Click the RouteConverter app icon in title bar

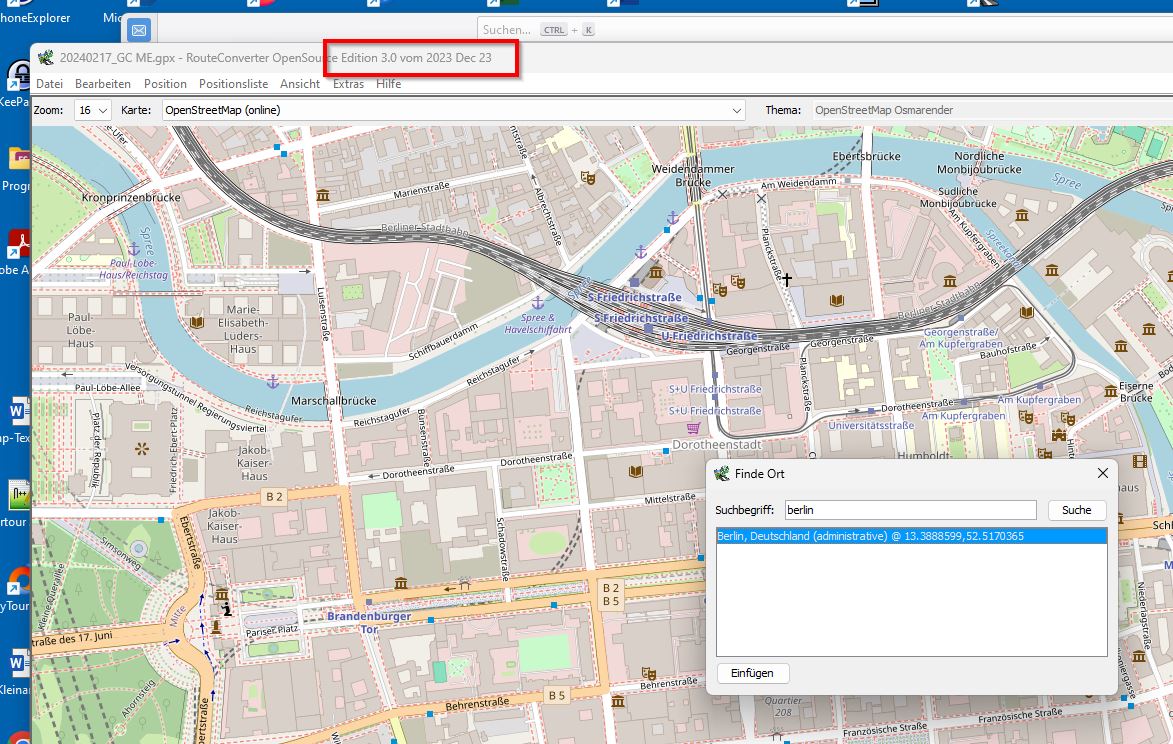pos(45,58)
